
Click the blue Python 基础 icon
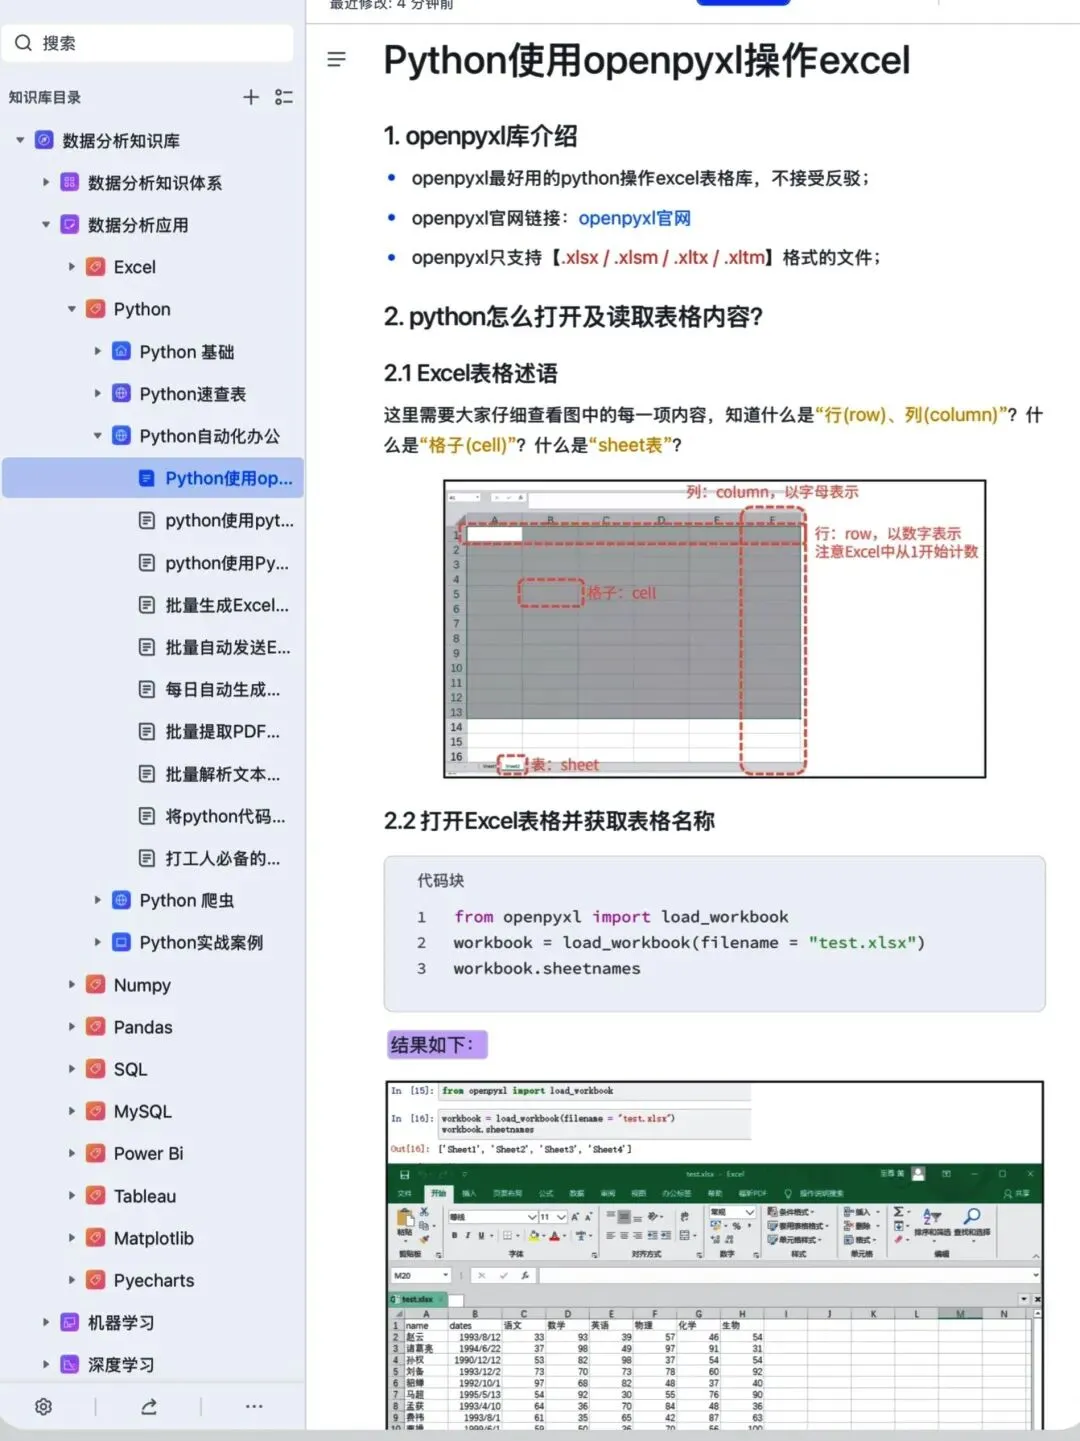click(121, 351)
